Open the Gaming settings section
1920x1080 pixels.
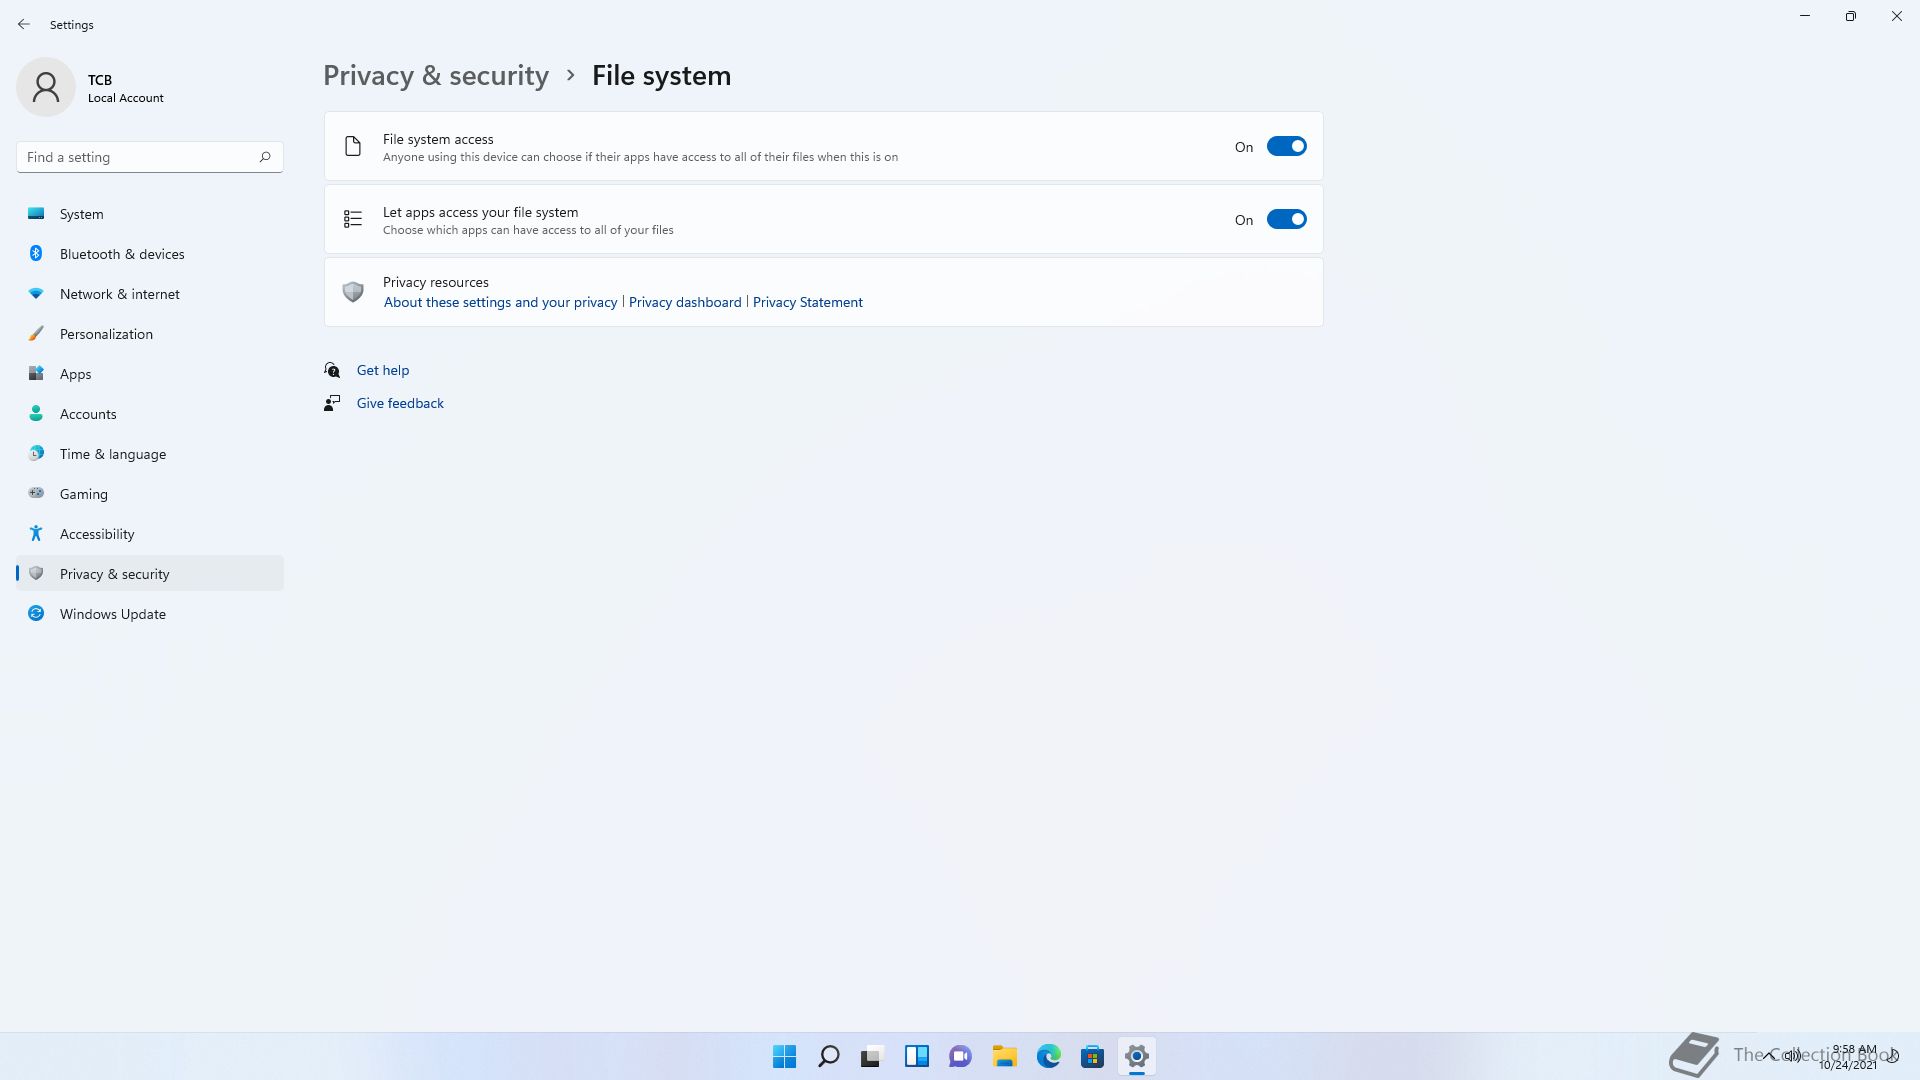(x=84, y=494)
